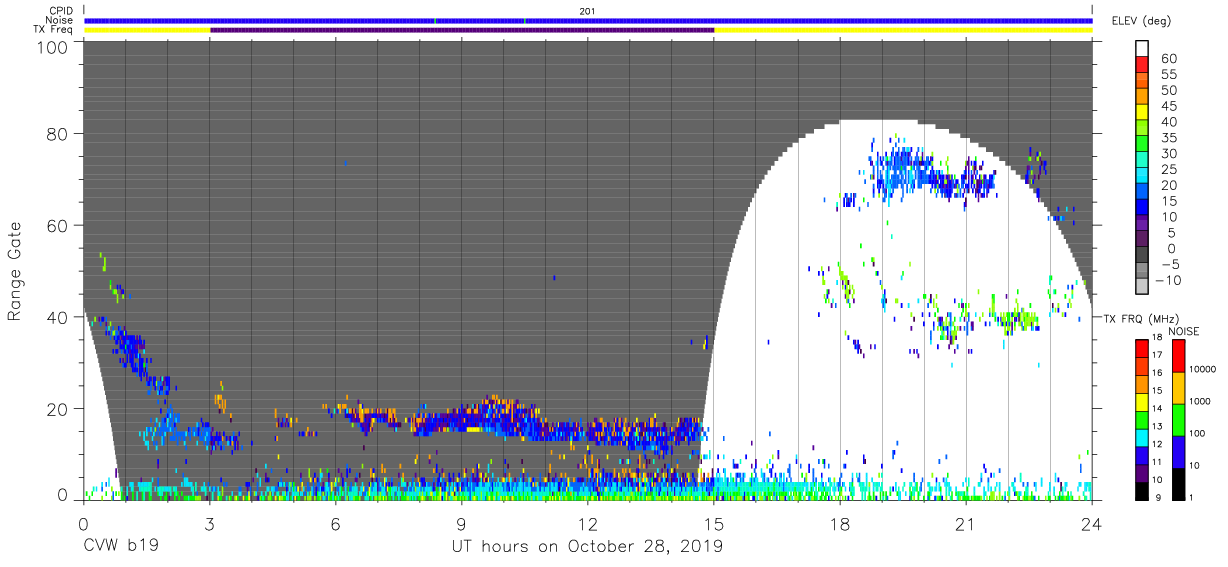
Task: Click the '35' label on the ELEV colorbar
Action: [x=1168, y=138]
